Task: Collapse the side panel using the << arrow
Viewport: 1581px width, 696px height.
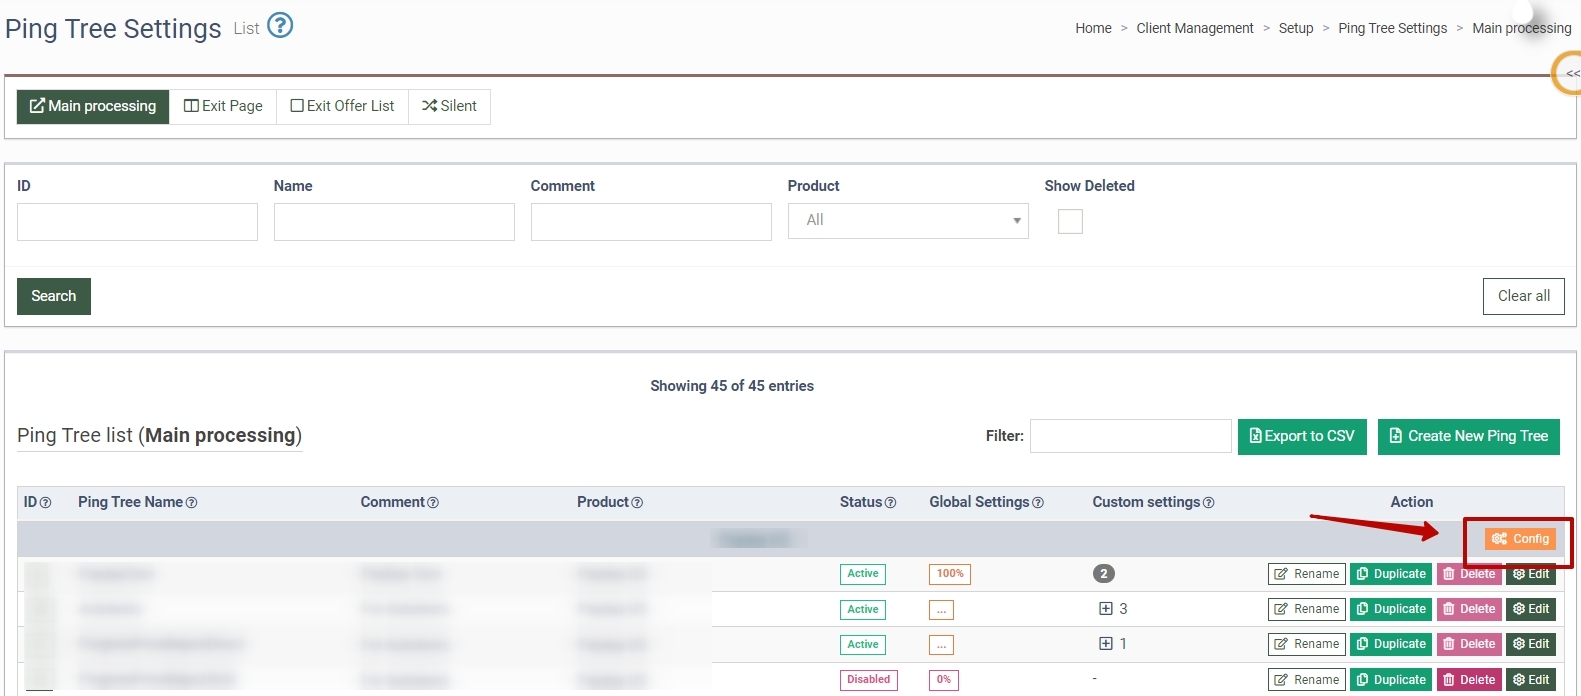Action: (x=1570, y=73)
